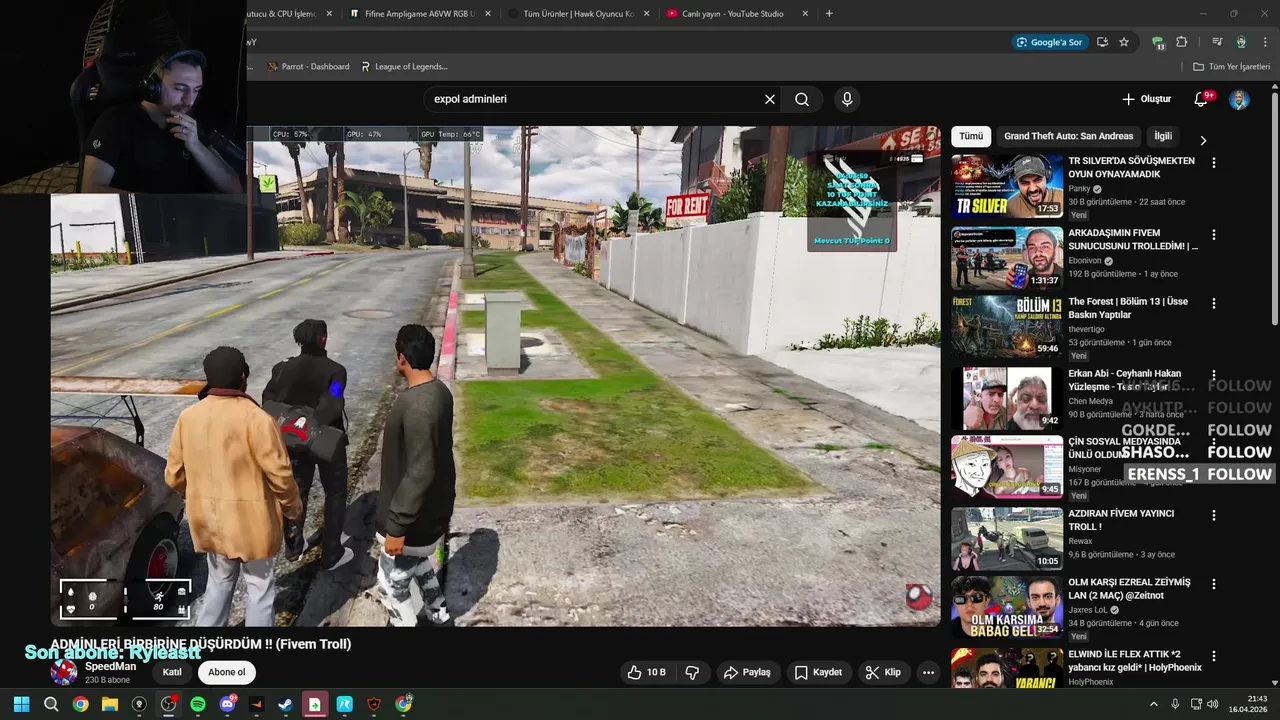The image size is (1280, 720).
Task: Open the Chrome three-dot menu
Action: click(x=1264, y=42)
